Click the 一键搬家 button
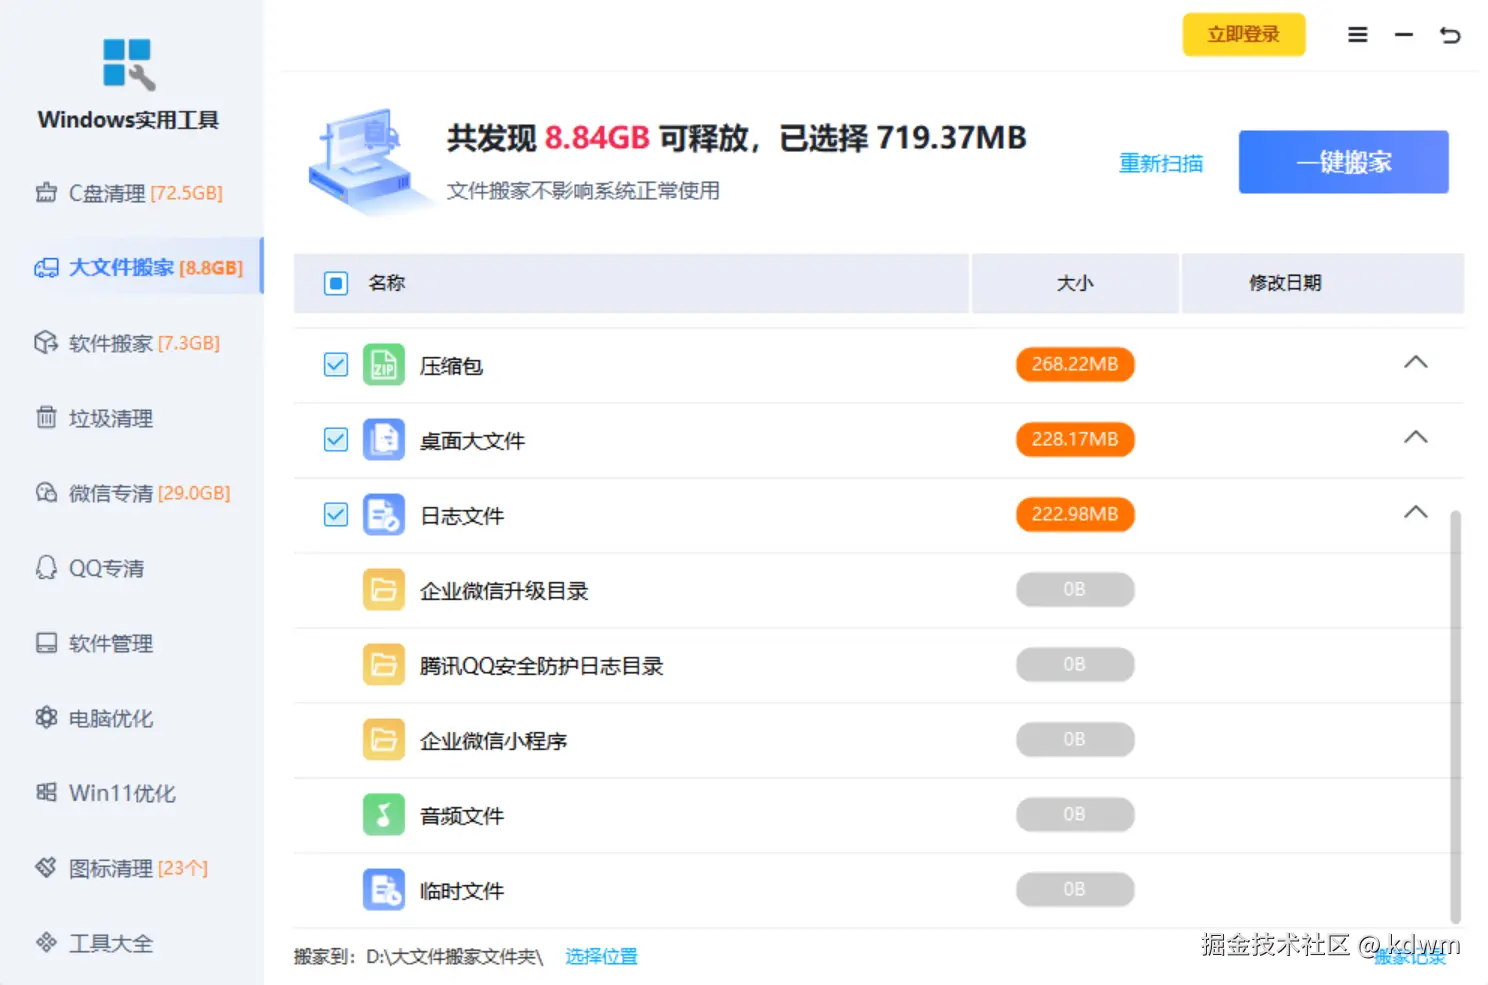1488x985 pixels. coord(1343,162)
